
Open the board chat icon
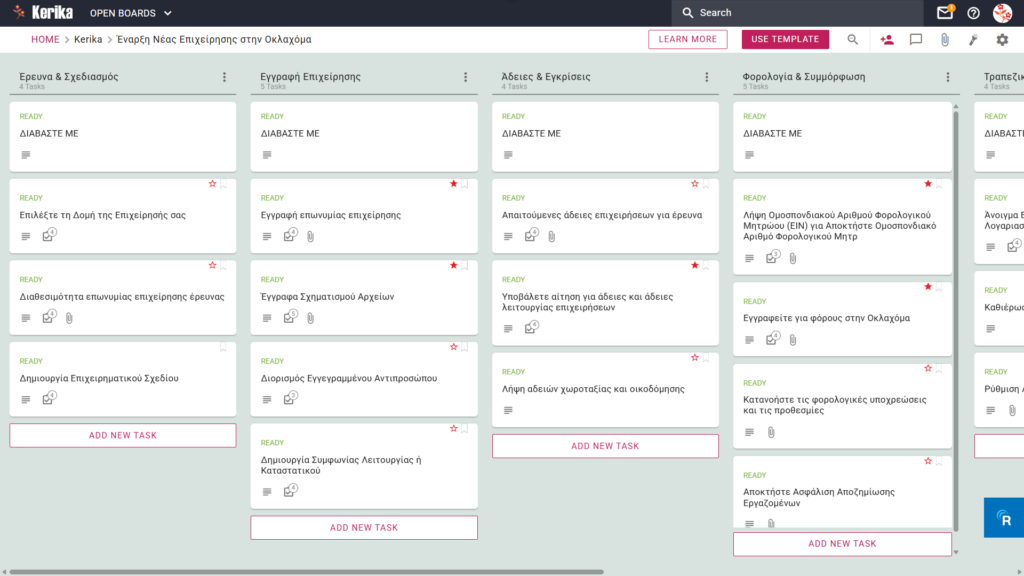point(916,40)
